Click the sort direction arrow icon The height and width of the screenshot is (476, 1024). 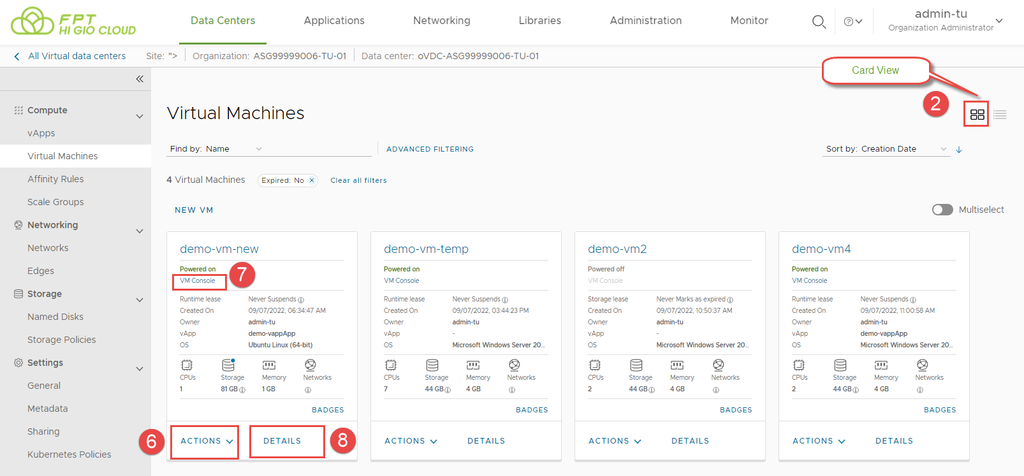959,149
